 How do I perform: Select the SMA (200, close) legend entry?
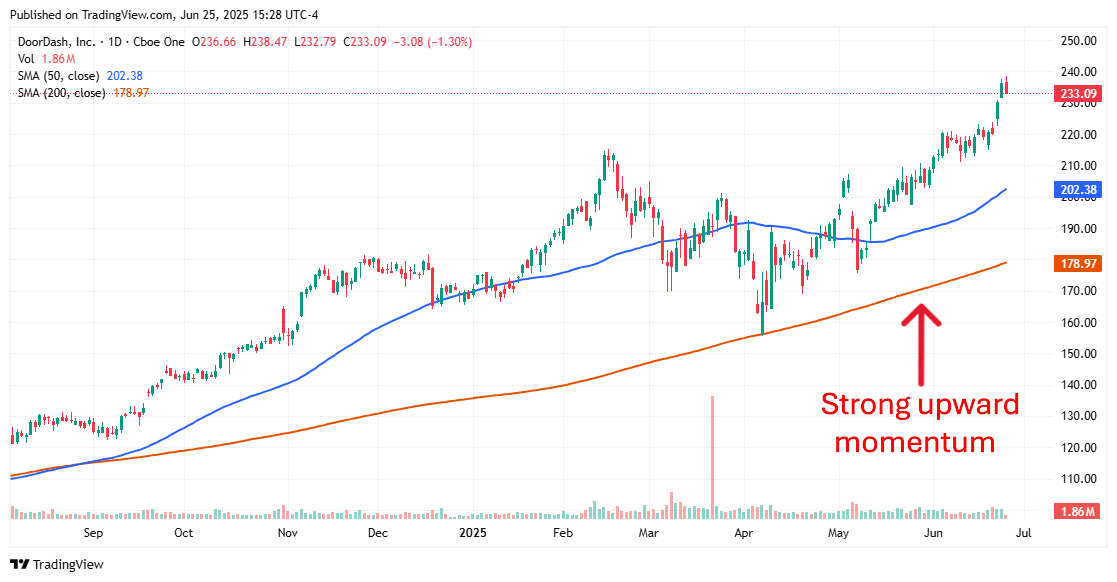point(83,93)
